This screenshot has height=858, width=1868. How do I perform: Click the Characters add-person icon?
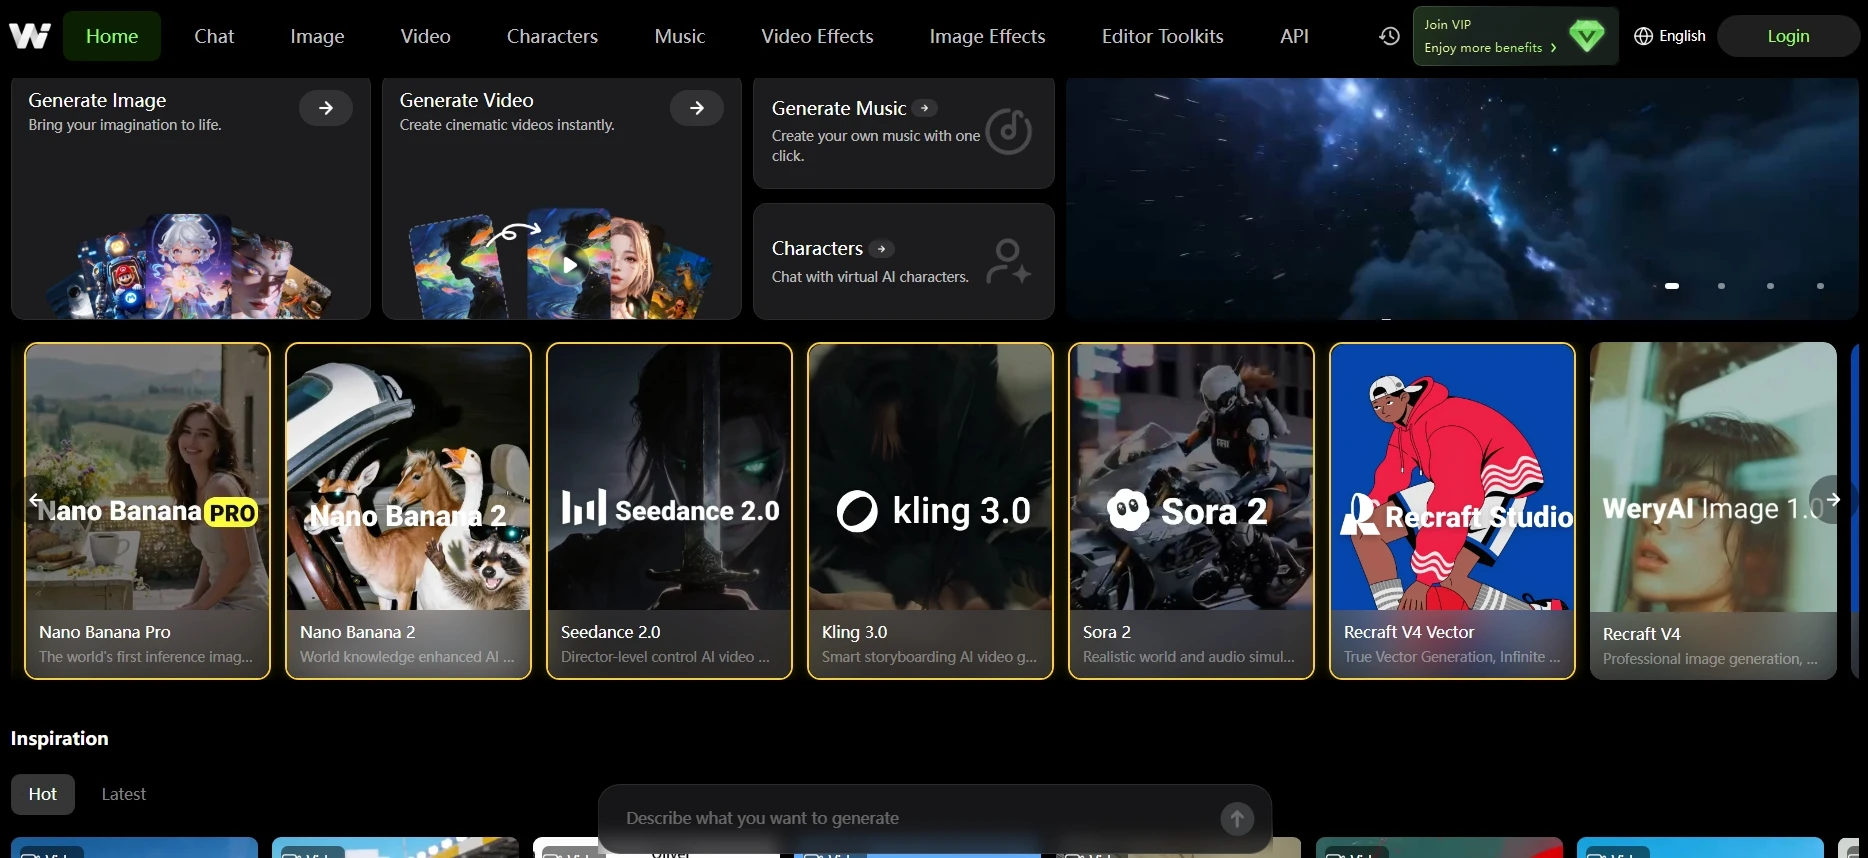coord(1008,261)
